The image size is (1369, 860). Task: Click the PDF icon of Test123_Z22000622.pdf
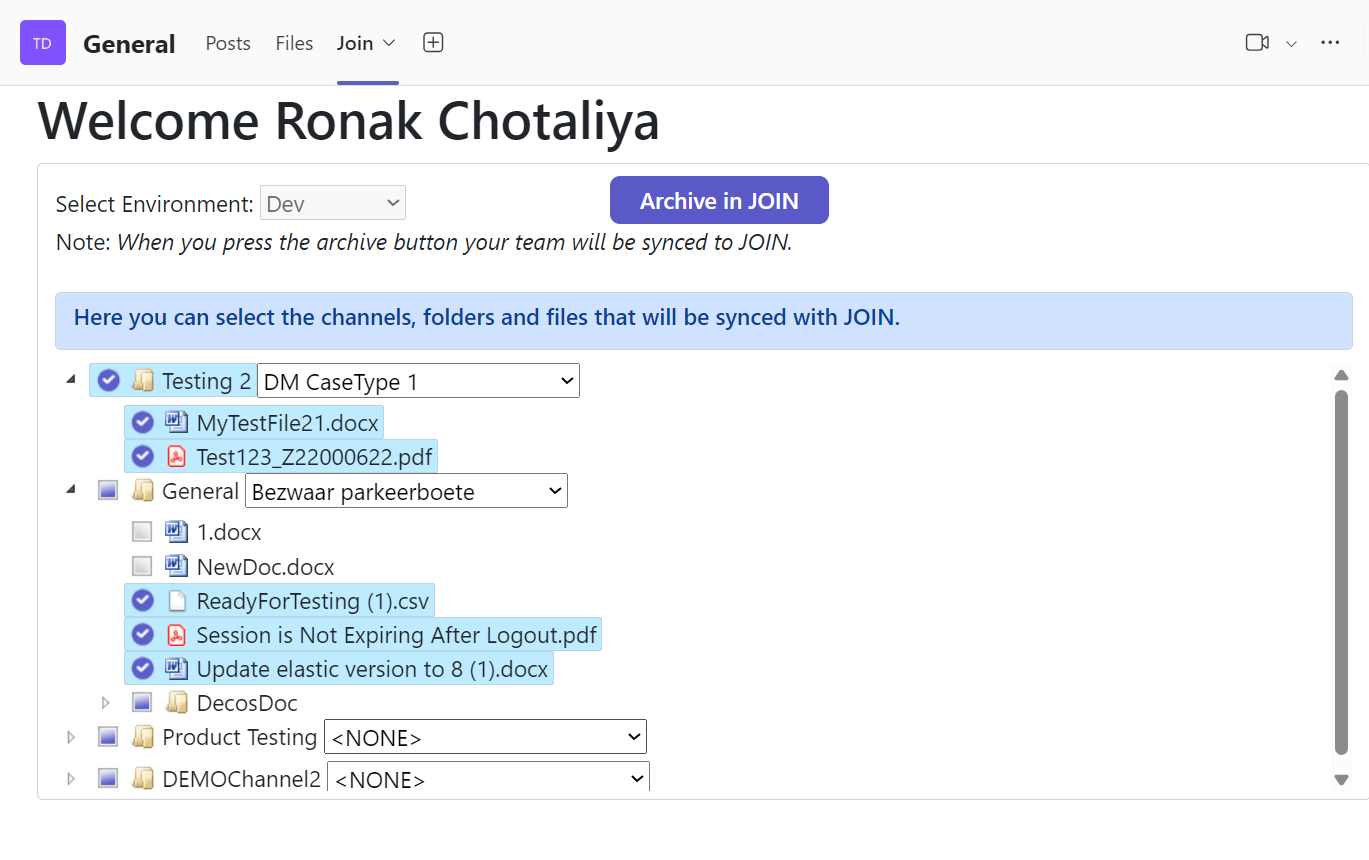click(x=177, y=457)
